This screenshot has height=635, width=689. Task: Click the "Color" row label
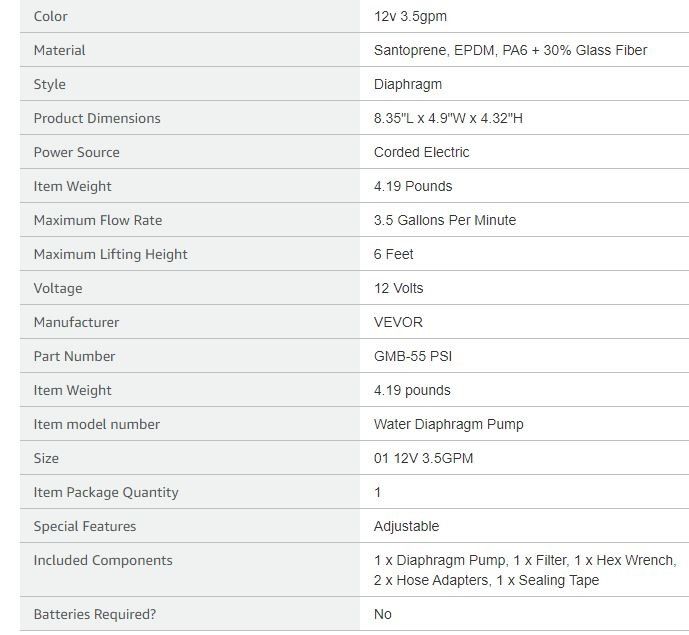coord(51,16)
